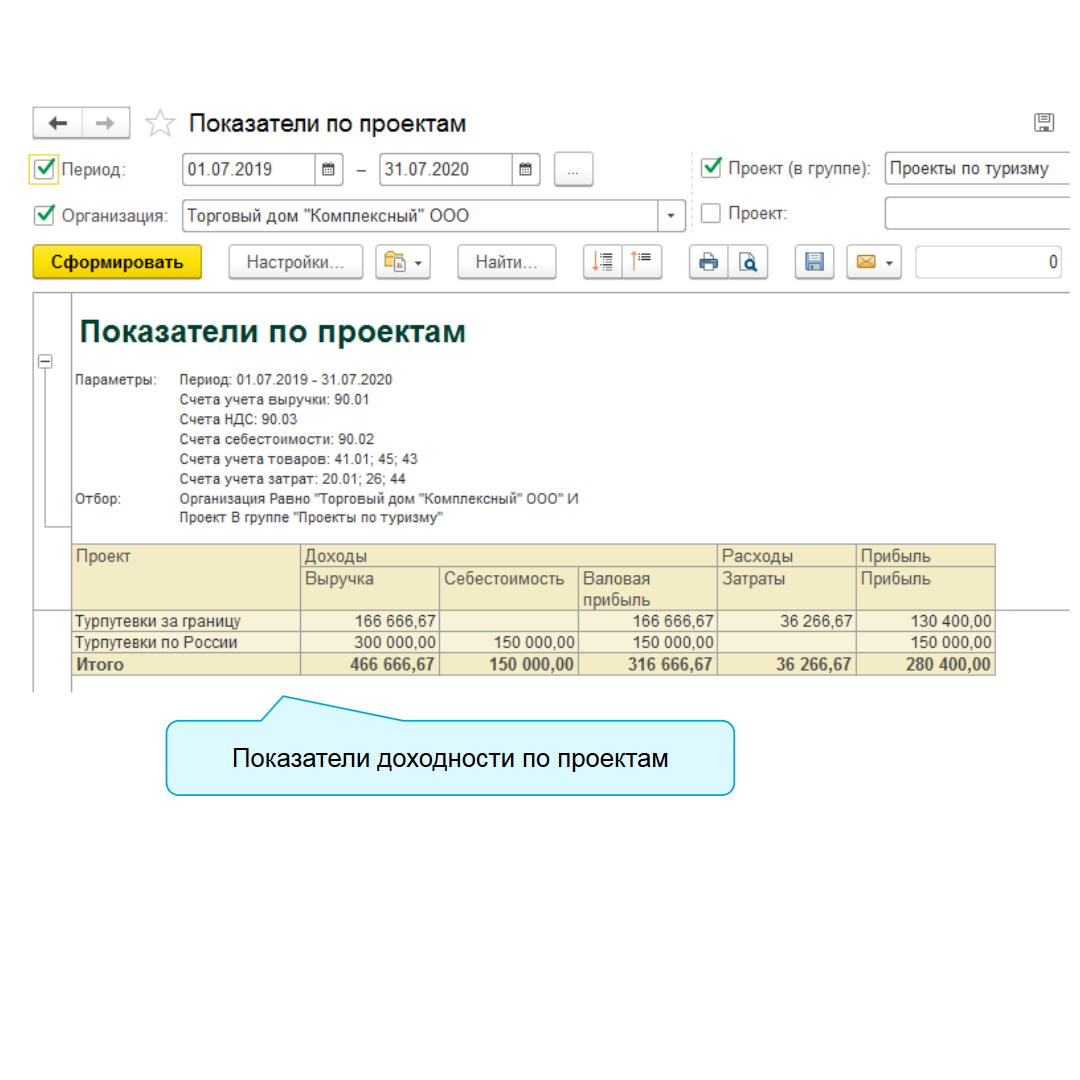This screenshot has height=1080, width=1080.
Task: Click Себестоимость cell 150 000,00 for Турпутевки по России
Action: [x=508, y=643]
